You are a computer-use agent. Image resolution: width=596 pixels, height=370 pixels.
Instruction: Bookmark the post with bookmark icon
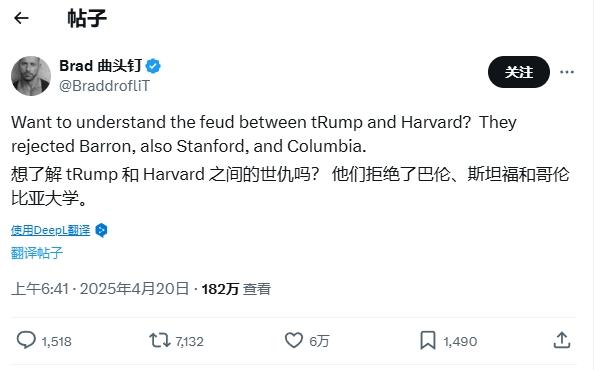click(428, 340)
